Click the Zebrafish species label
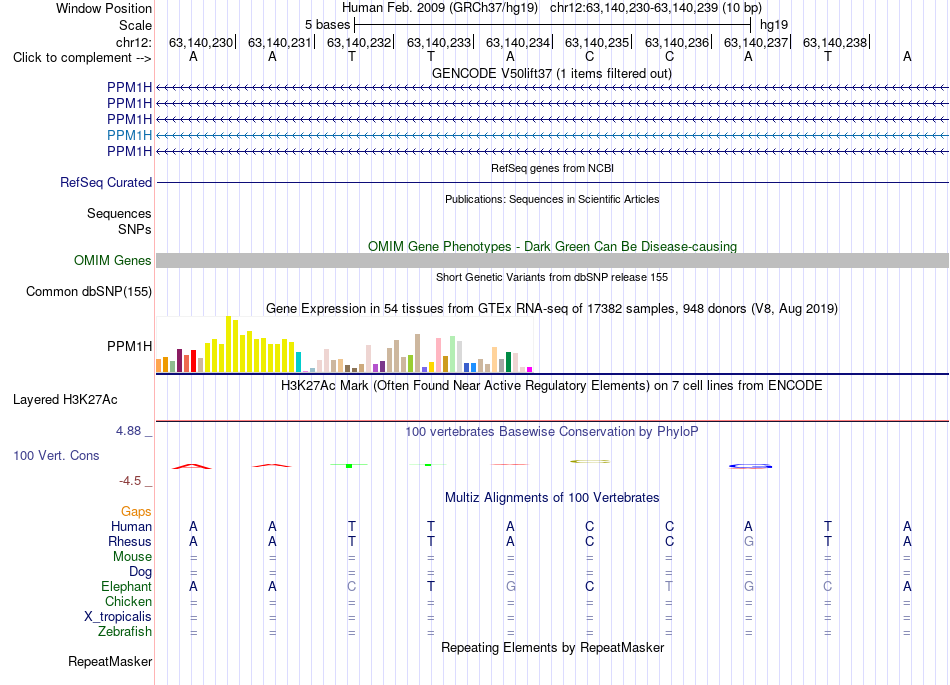 pyautogui.click(x=125, y=631)
